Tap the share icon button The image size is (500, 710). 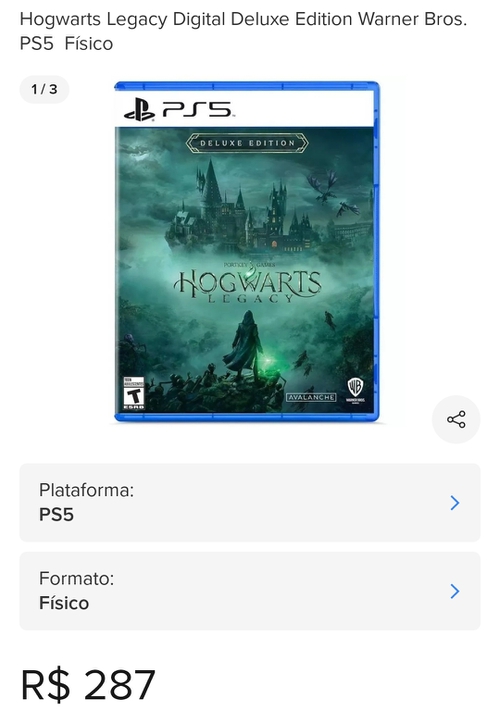pyautogui.click(x=456, y=419)
